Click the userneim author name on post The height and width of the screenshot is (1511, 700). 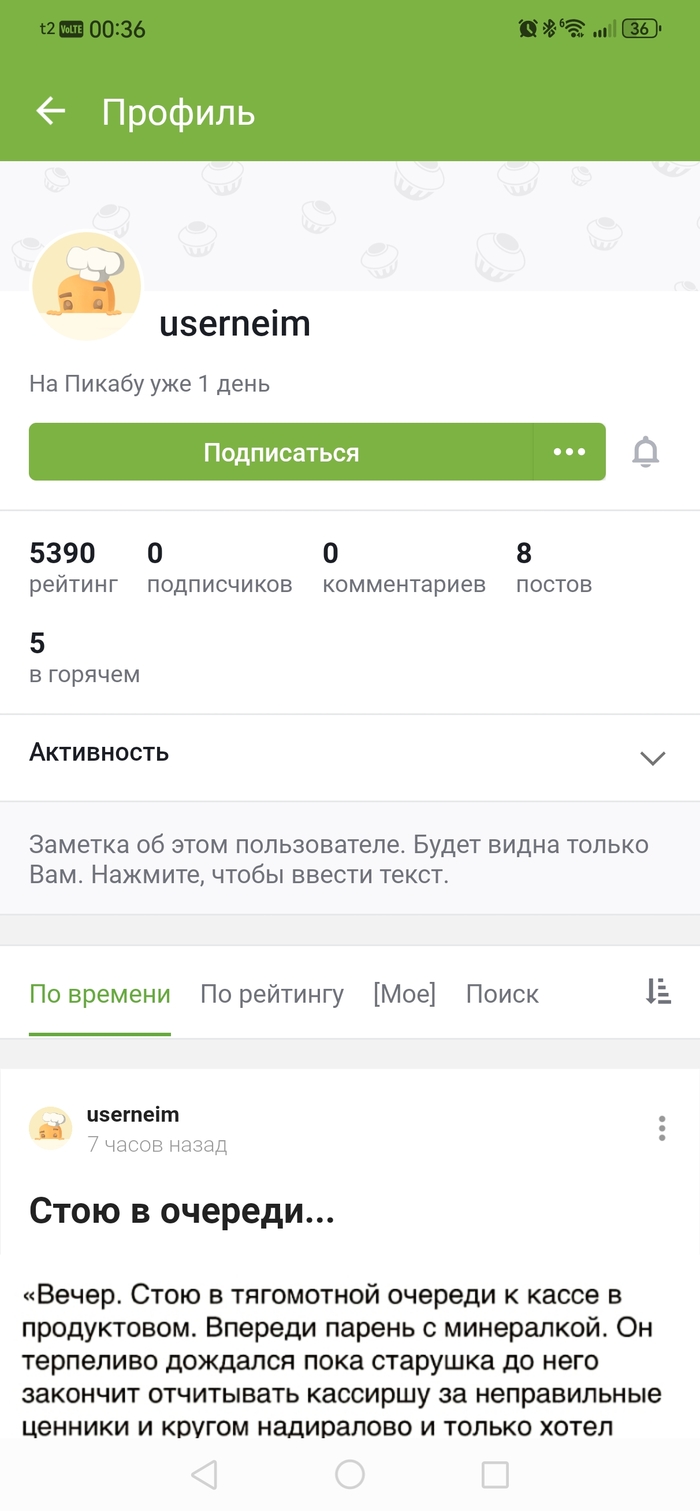pyautogui.click(x=133, y=1114)
